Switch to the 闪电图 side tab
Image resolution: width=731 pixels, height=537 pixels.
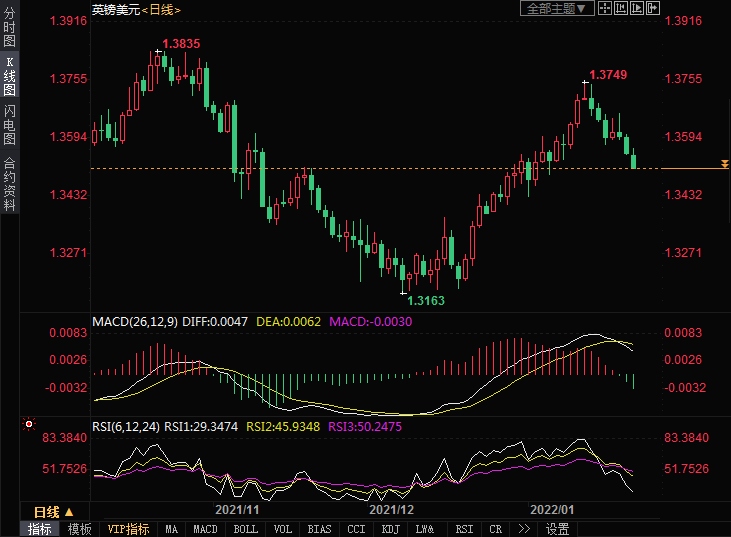point(10,124)
